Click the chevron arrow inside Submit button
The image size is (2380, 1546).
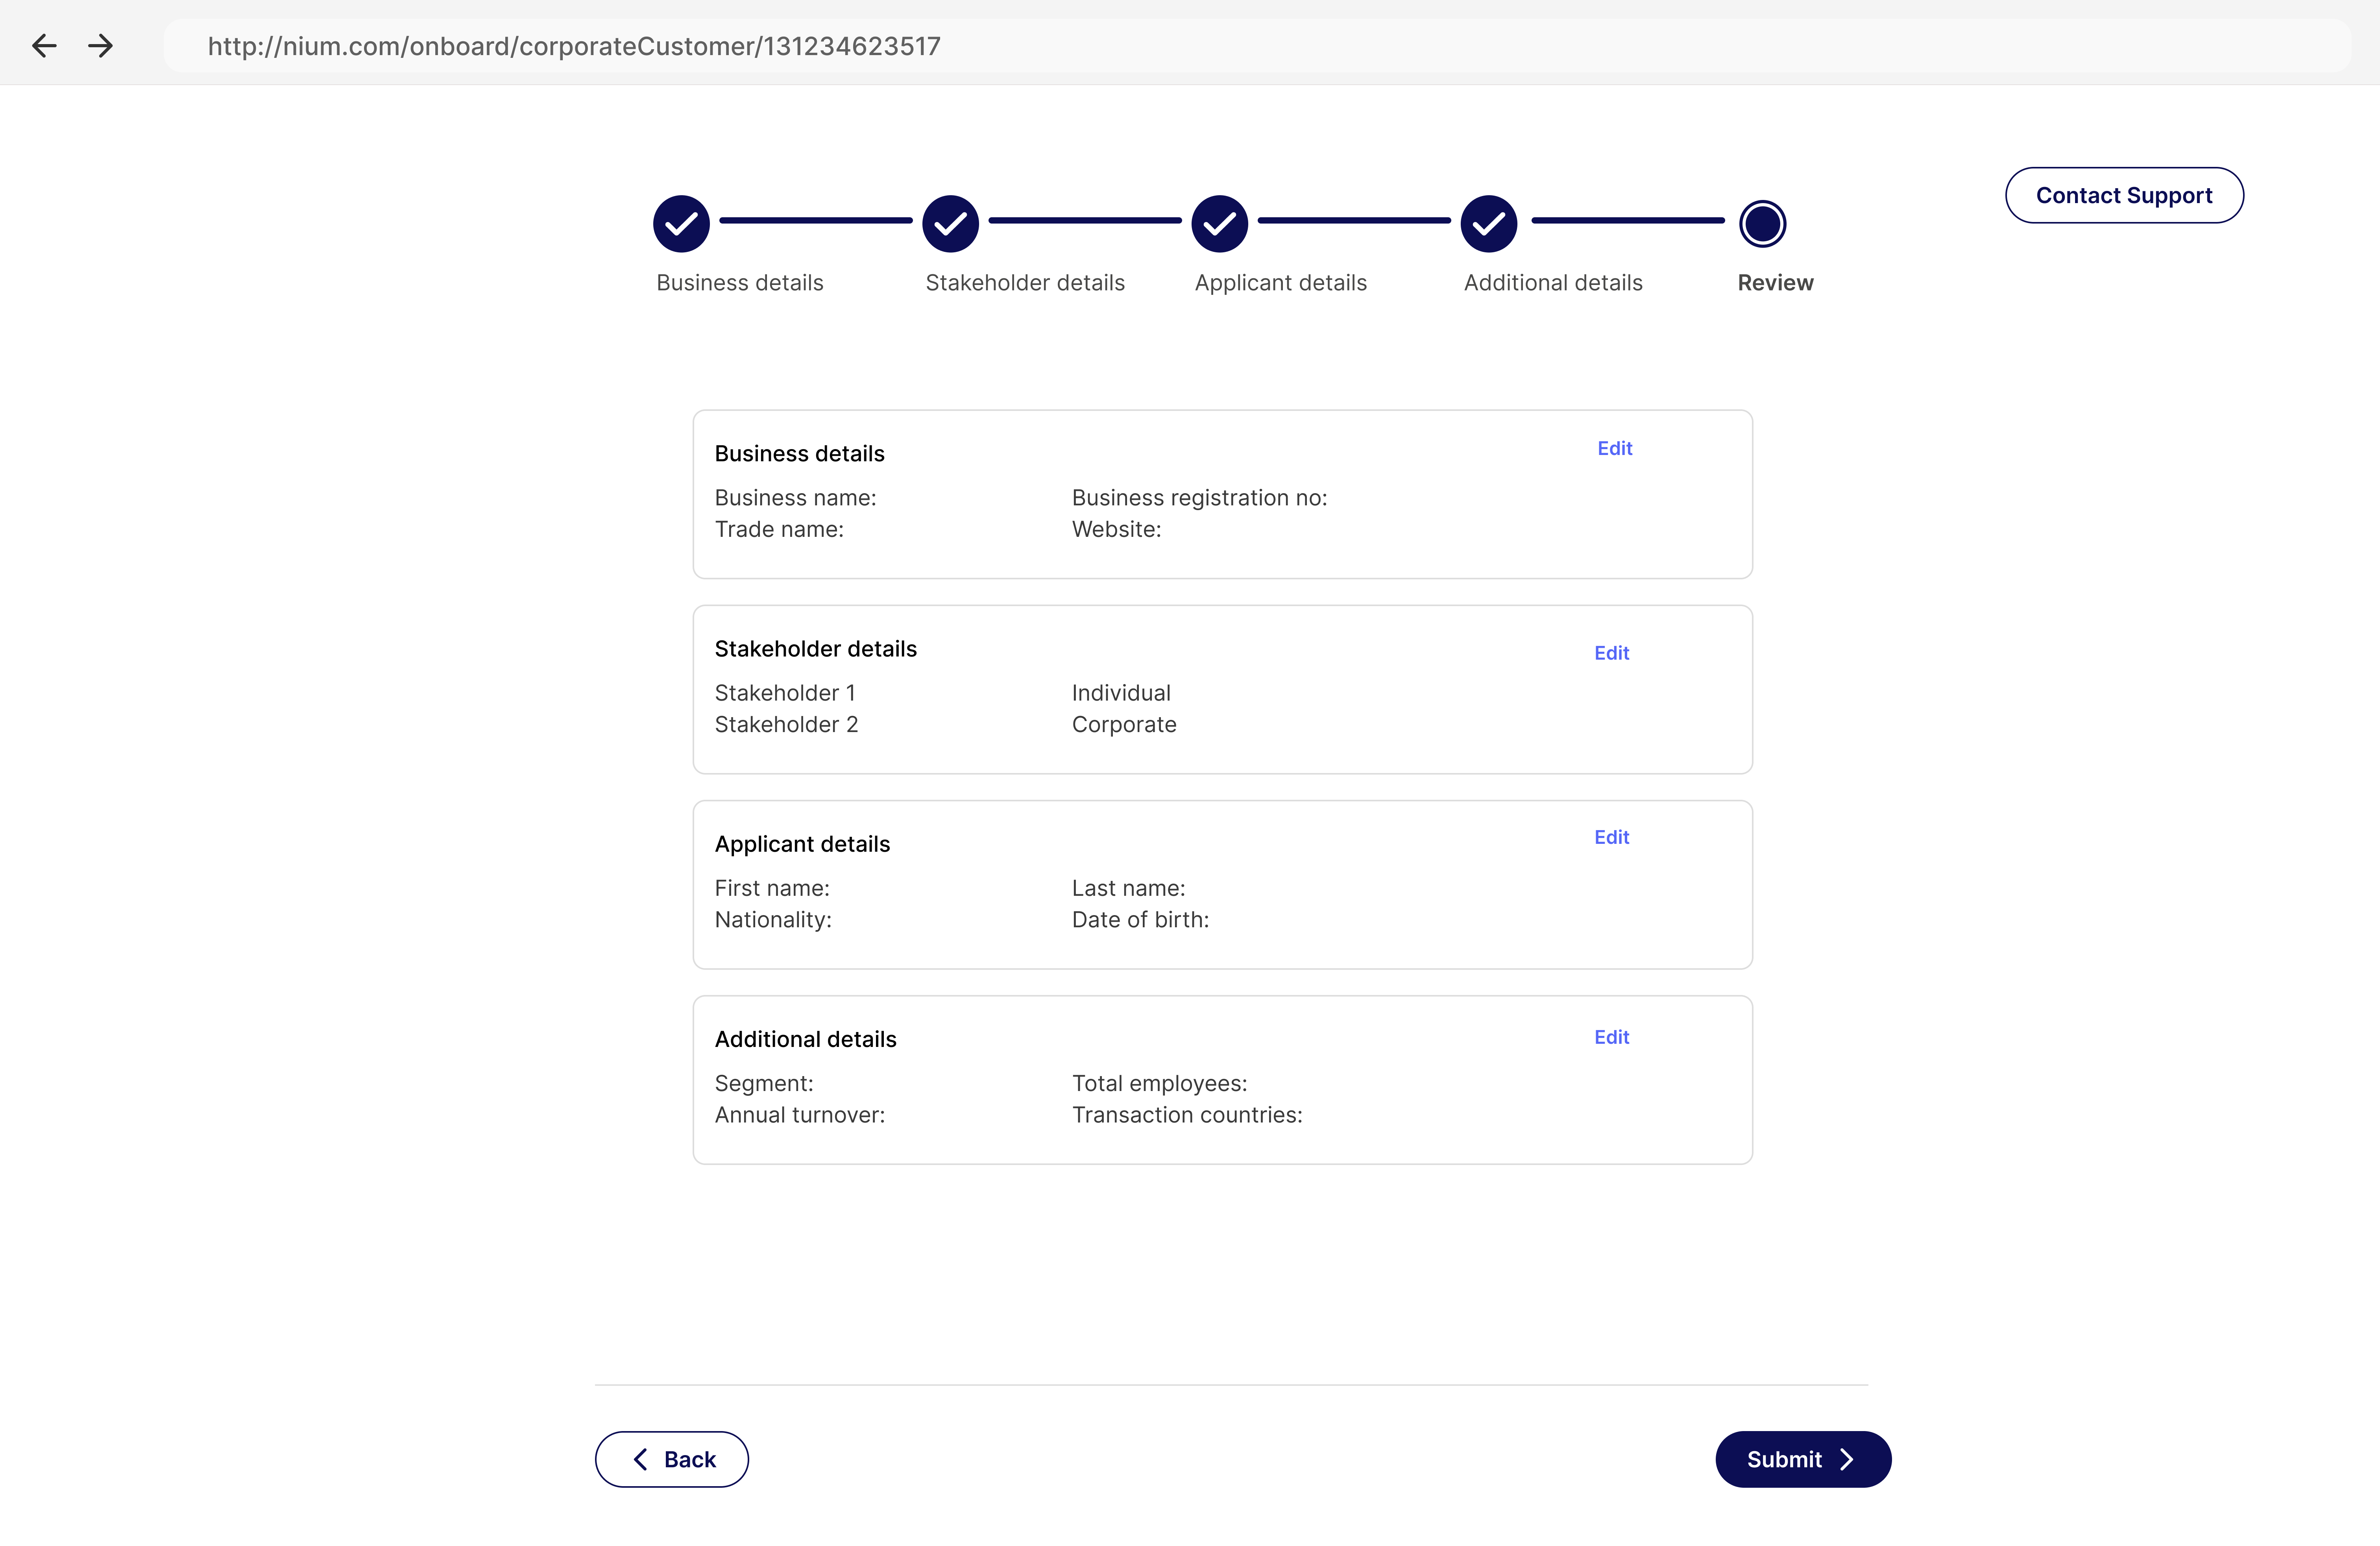(x=1847, y=1459)
